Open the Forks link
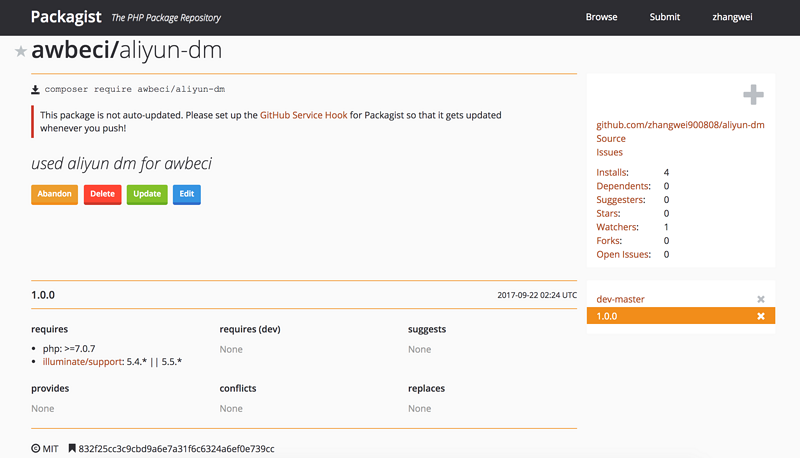800x458 pixels. [609, 241]
